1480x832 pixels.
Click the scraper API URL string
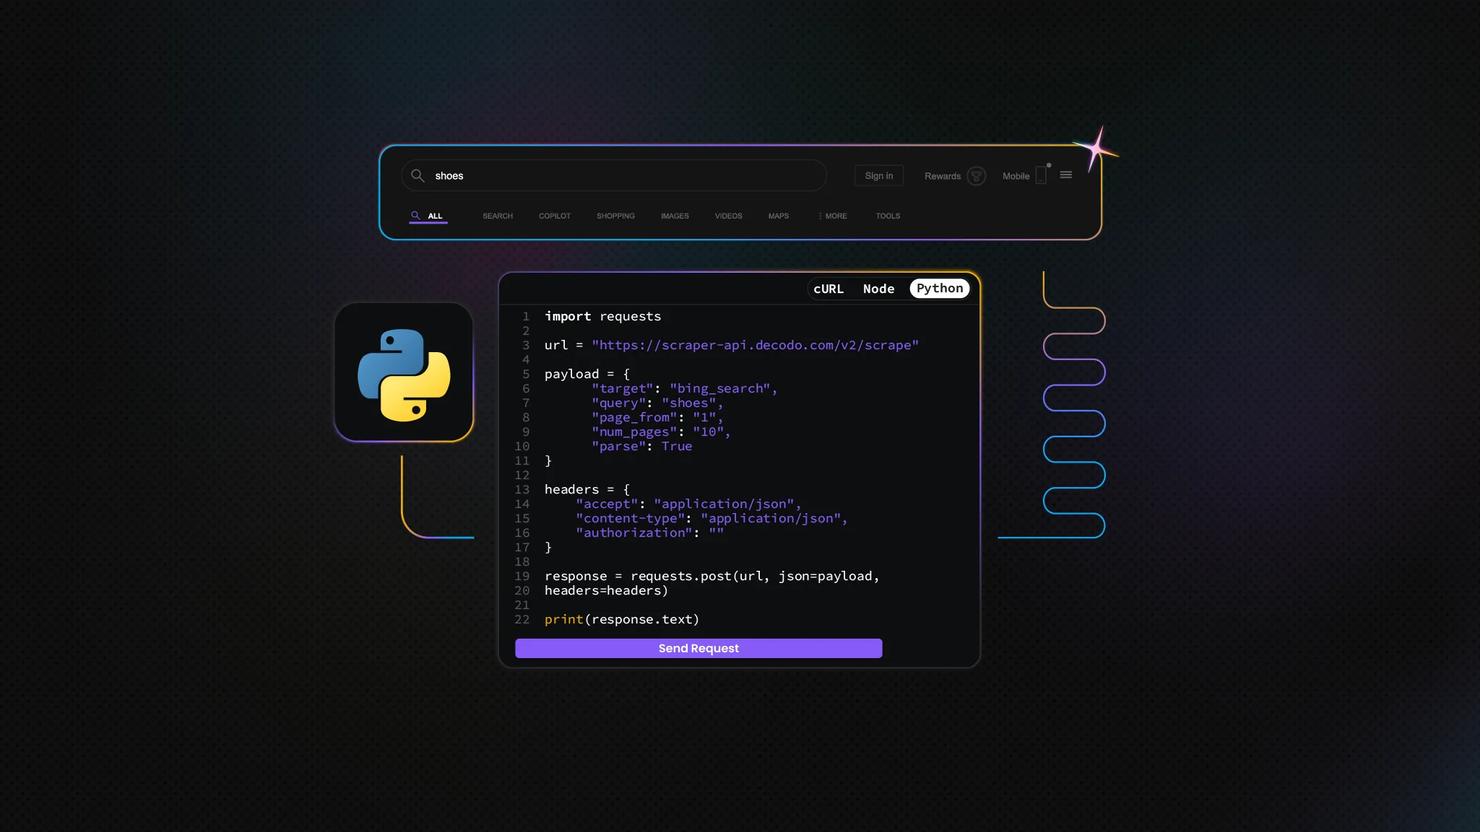pyautogui.click(x=755, y=345)
